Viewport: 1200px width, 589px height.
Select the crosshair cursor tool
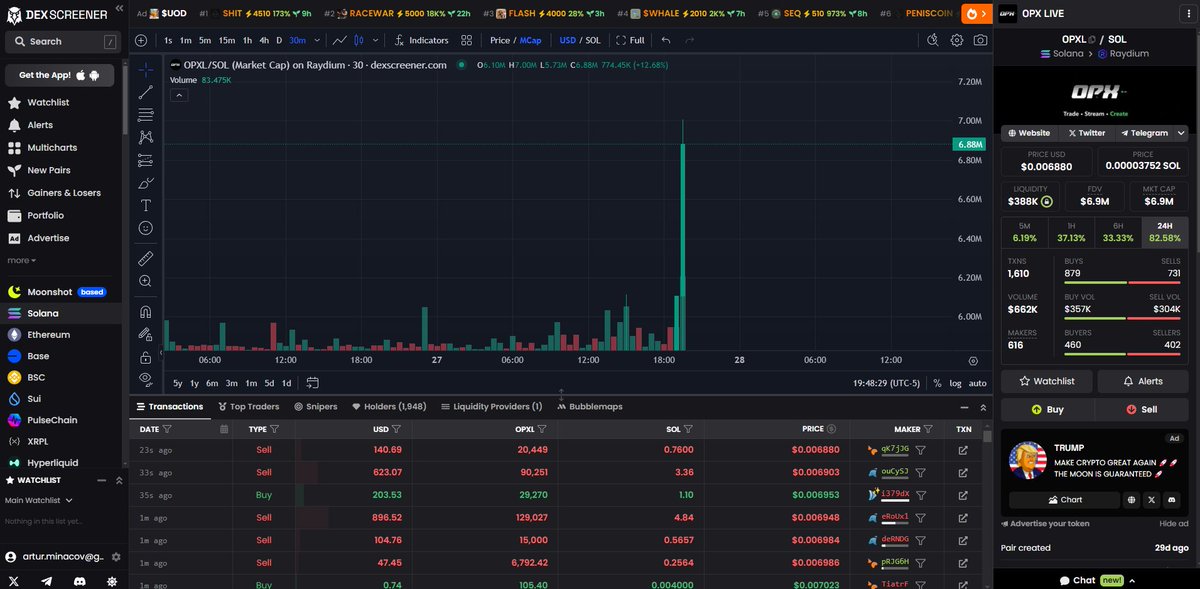click(x=146, y=70)
